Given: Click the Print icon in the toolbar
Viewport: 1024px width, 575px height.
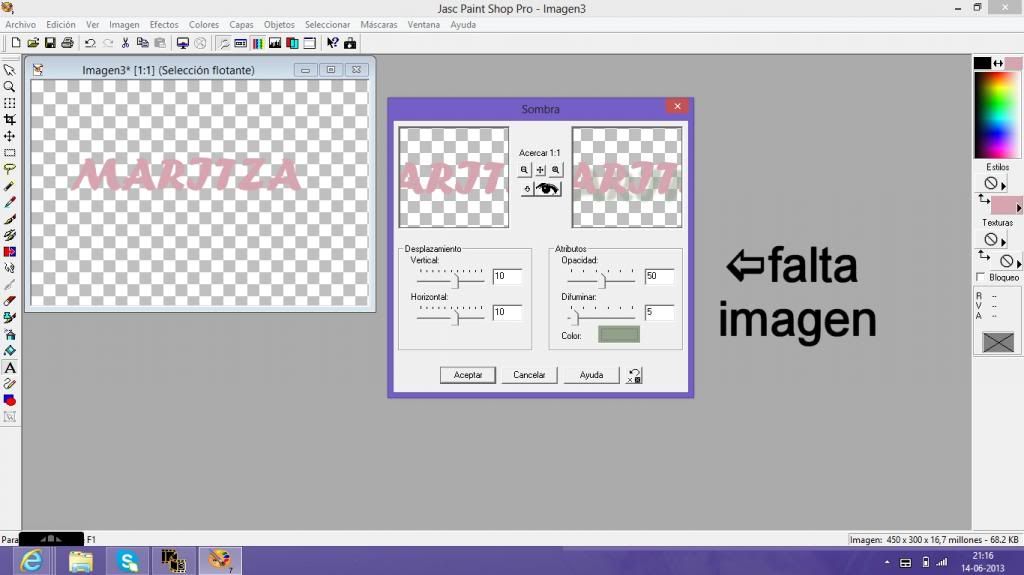Looking at the screenshot, I should click(x=67, y=43).
